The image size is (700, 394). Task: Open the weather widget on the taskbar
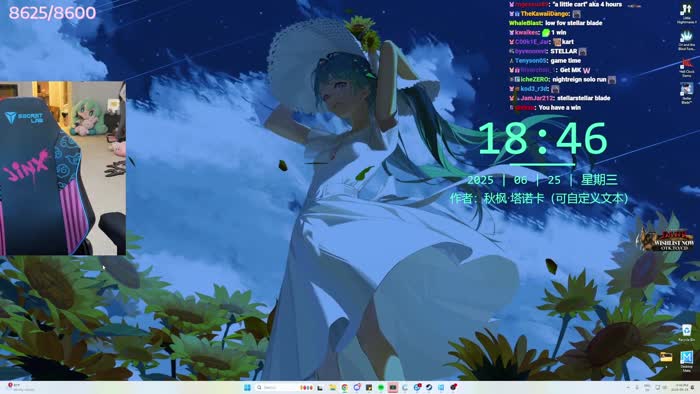(18, 388)
